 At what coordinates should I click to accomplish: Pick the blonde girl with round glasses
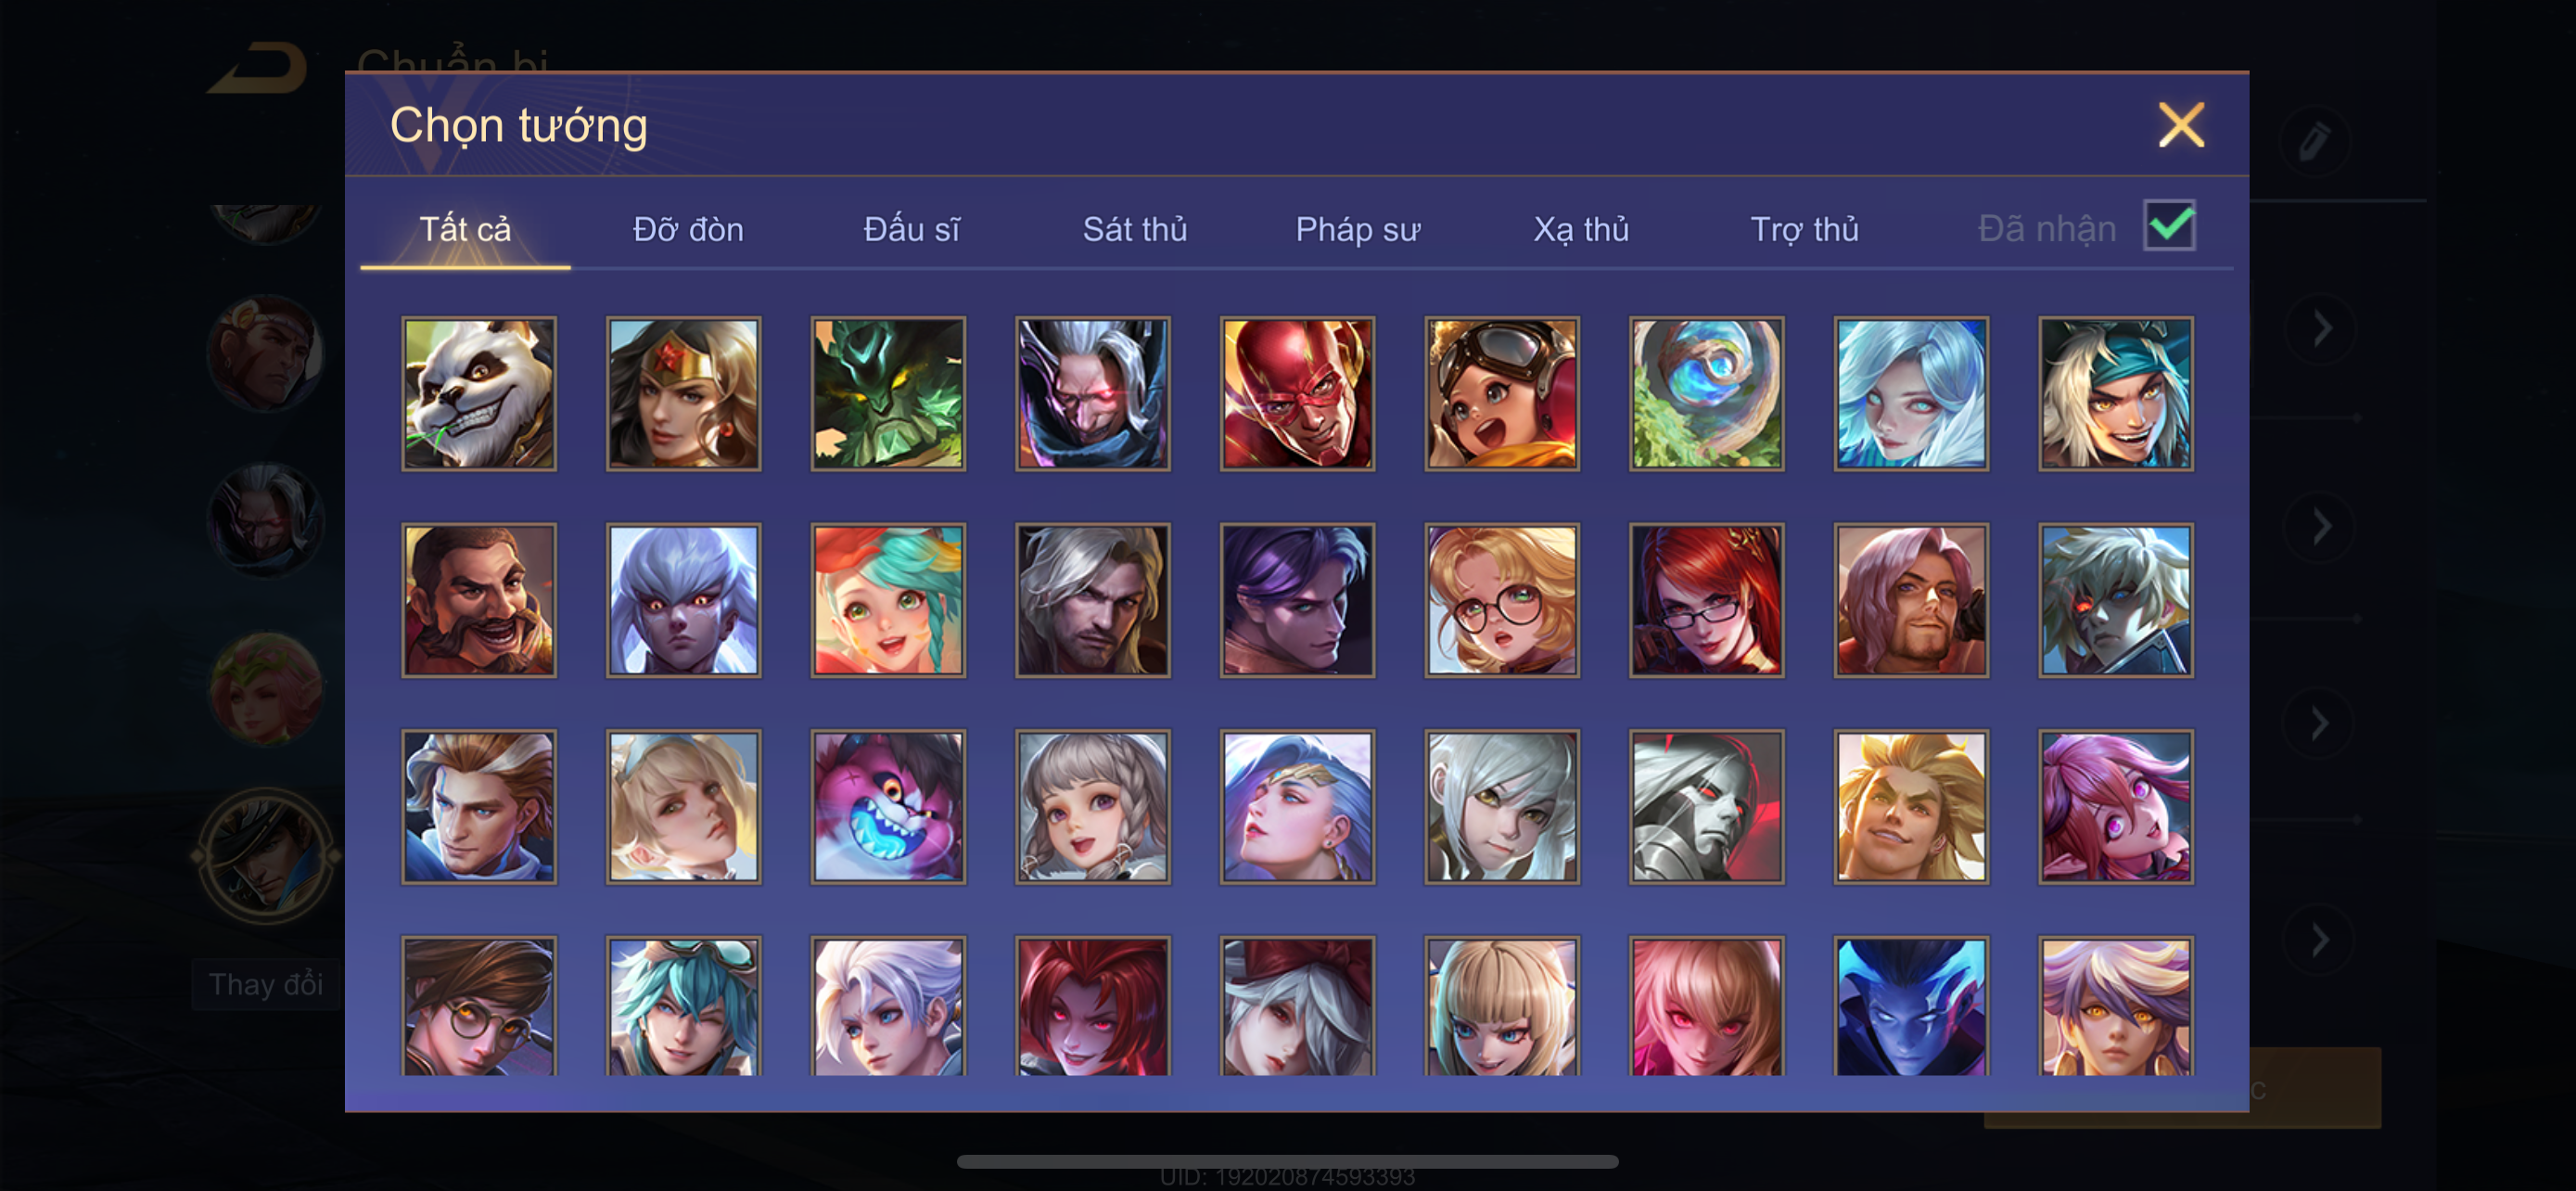coord(1502,600)
